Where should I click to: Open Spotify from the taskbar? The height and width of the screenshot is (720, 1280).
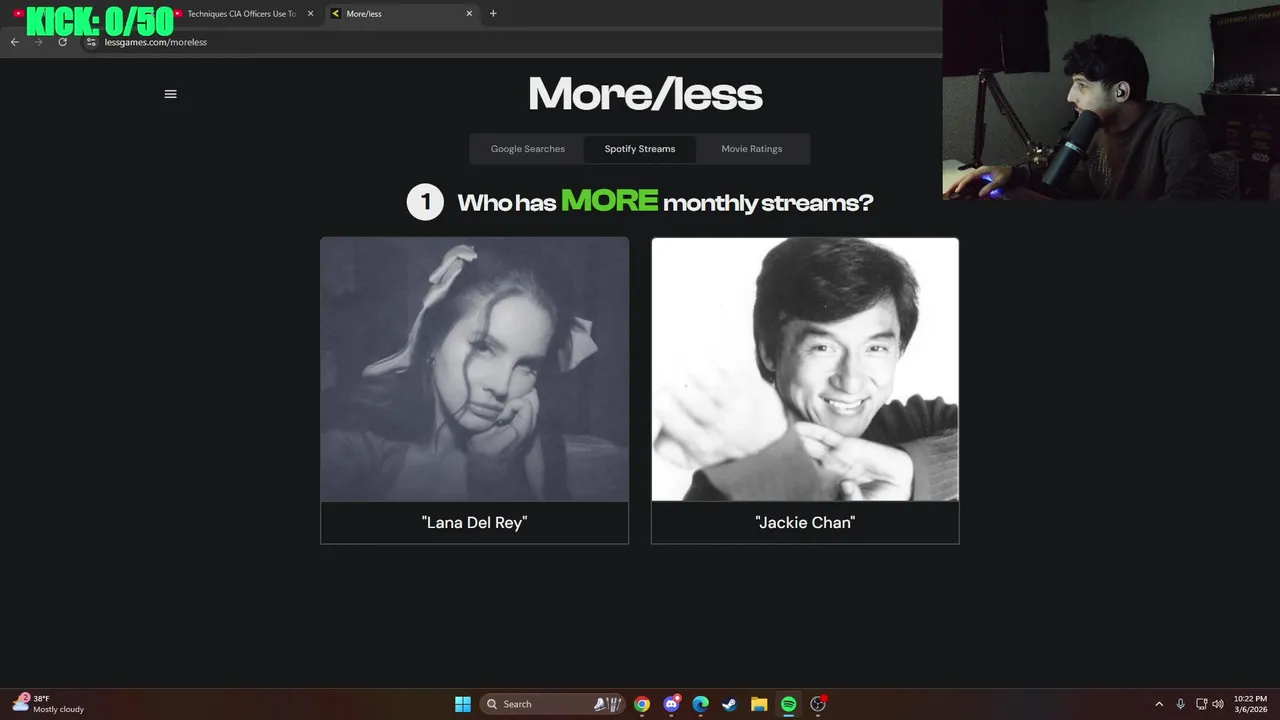tap(788, 704)
